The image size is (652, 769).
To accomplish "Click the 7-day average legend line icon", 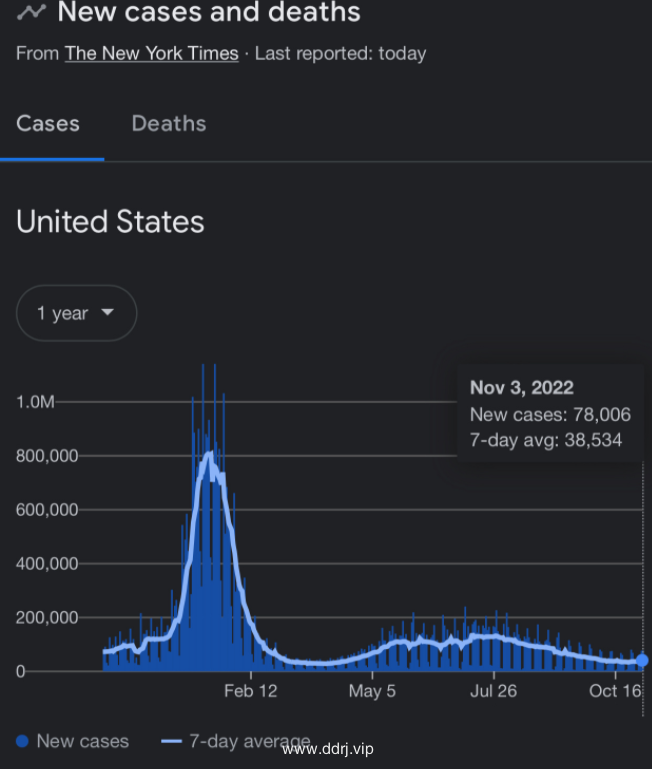I will pos(171,741).
